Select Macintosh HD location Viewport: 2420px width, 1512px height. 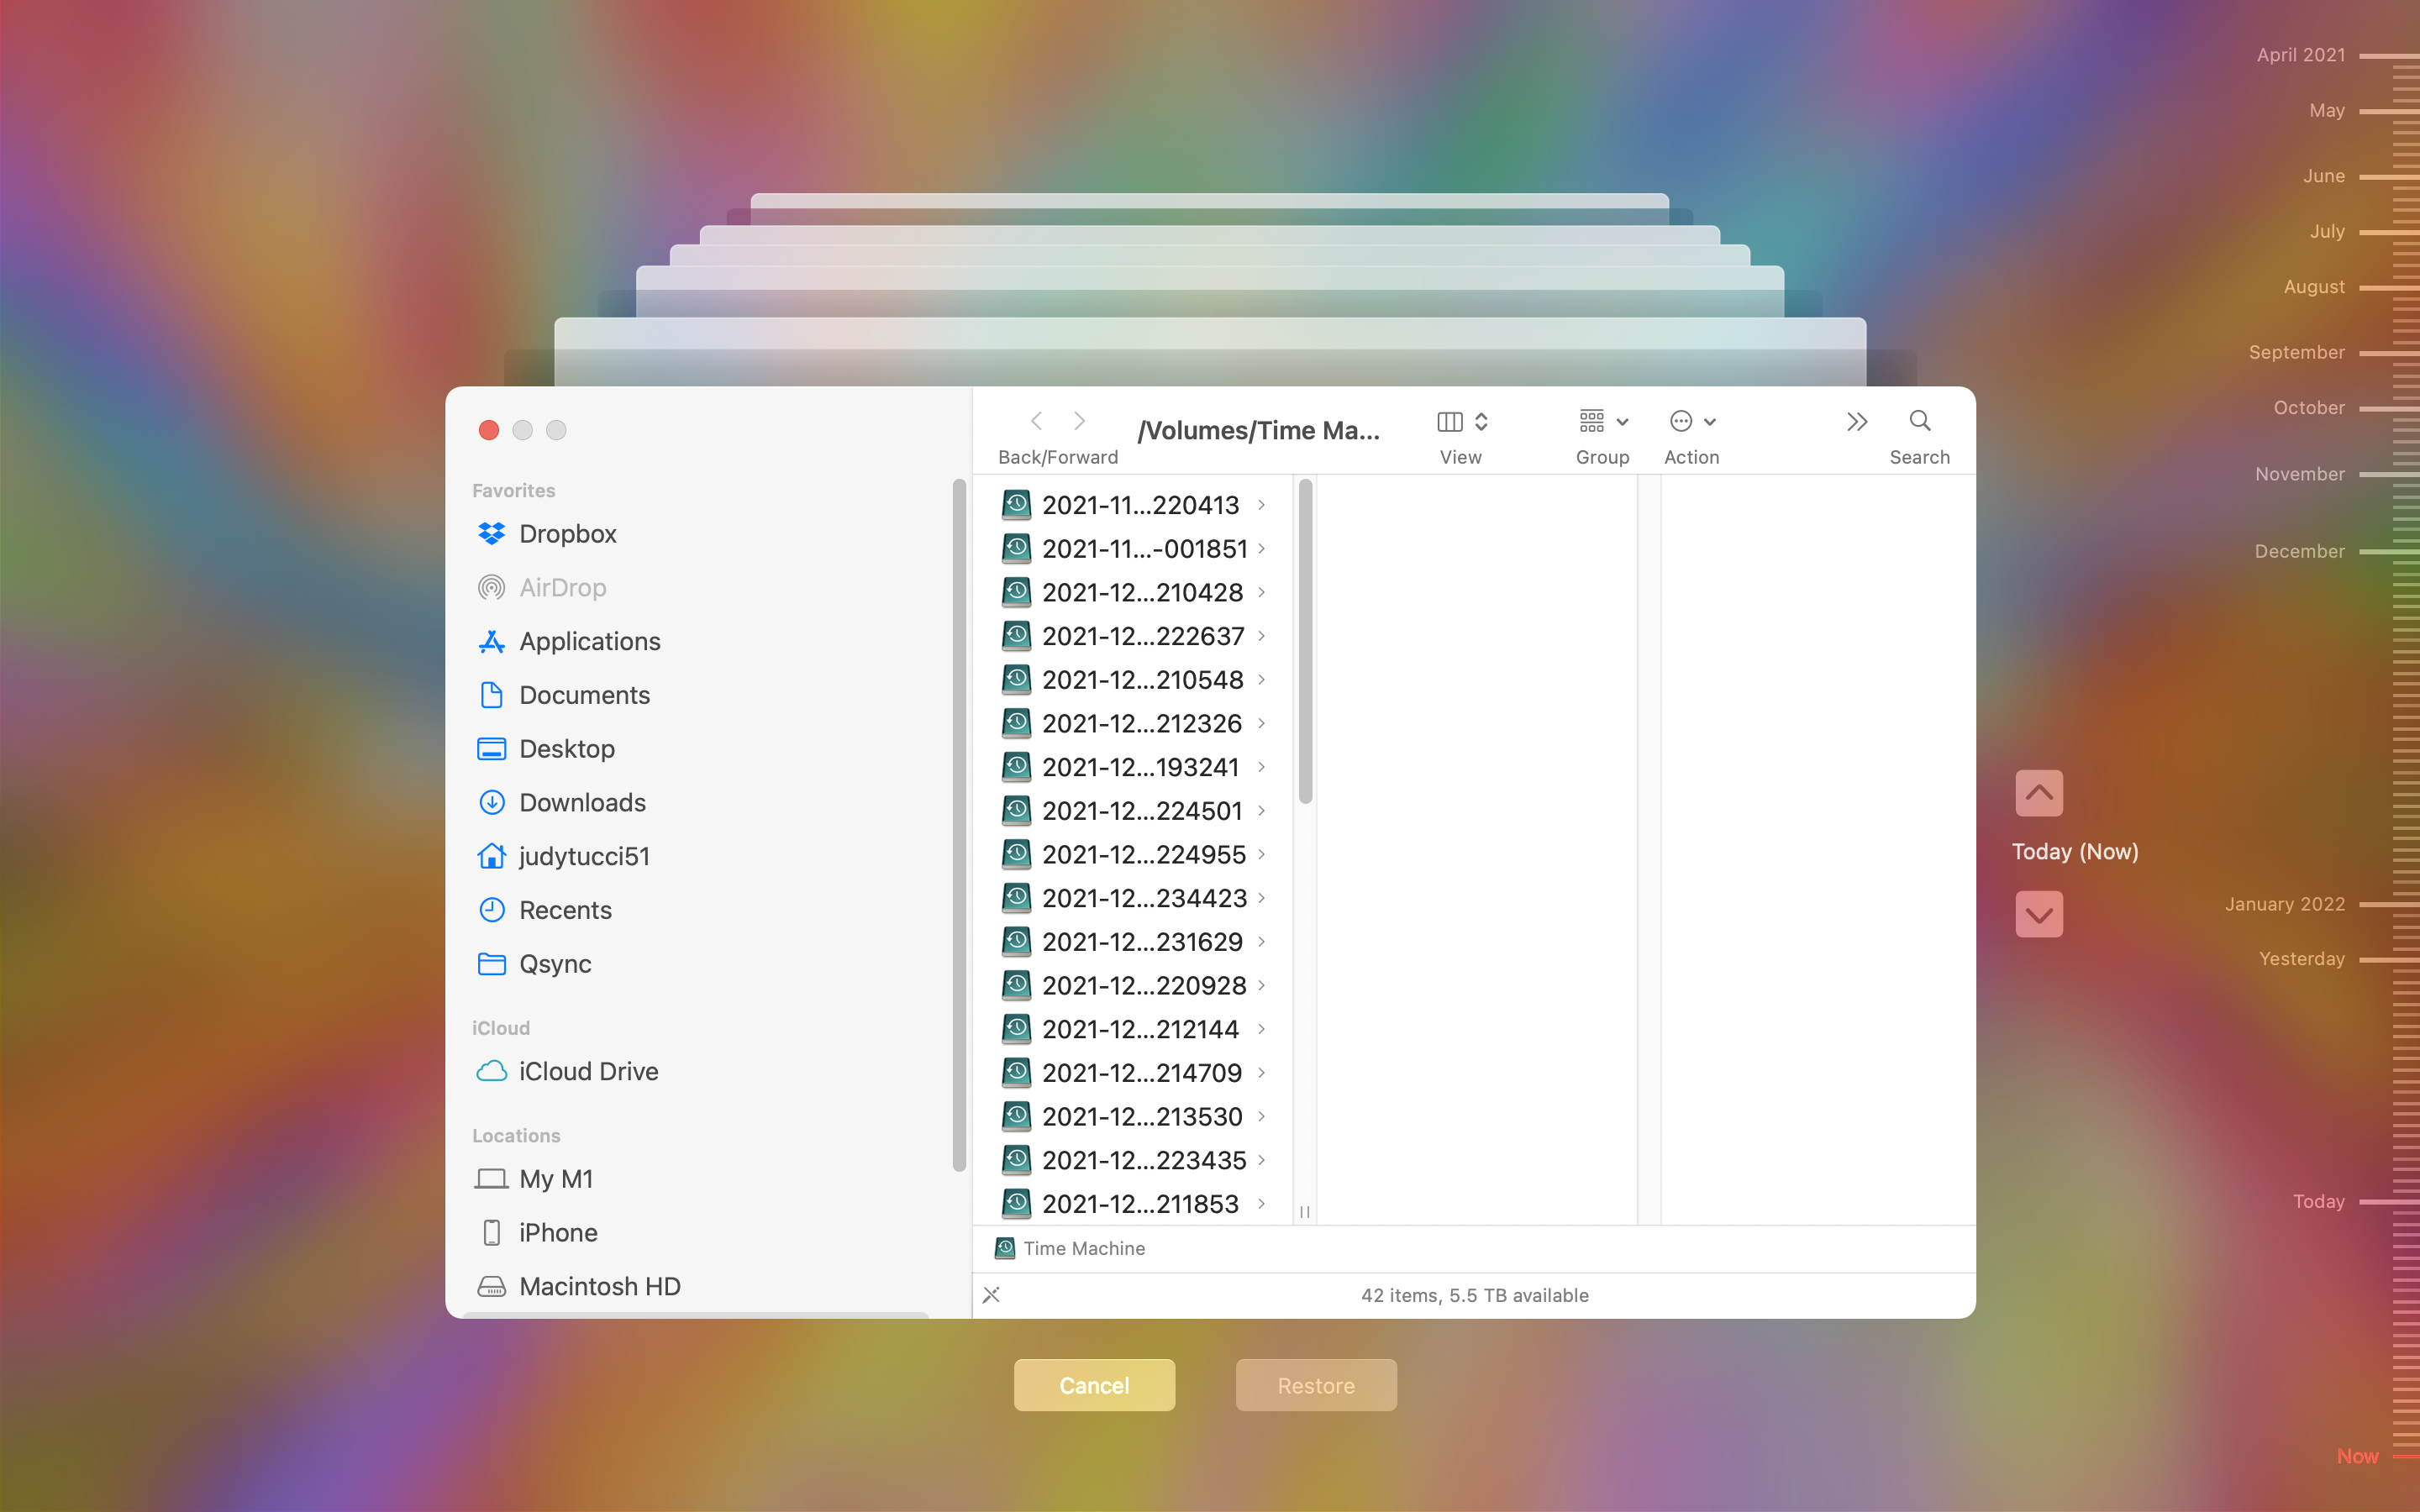click(599, 1286)
